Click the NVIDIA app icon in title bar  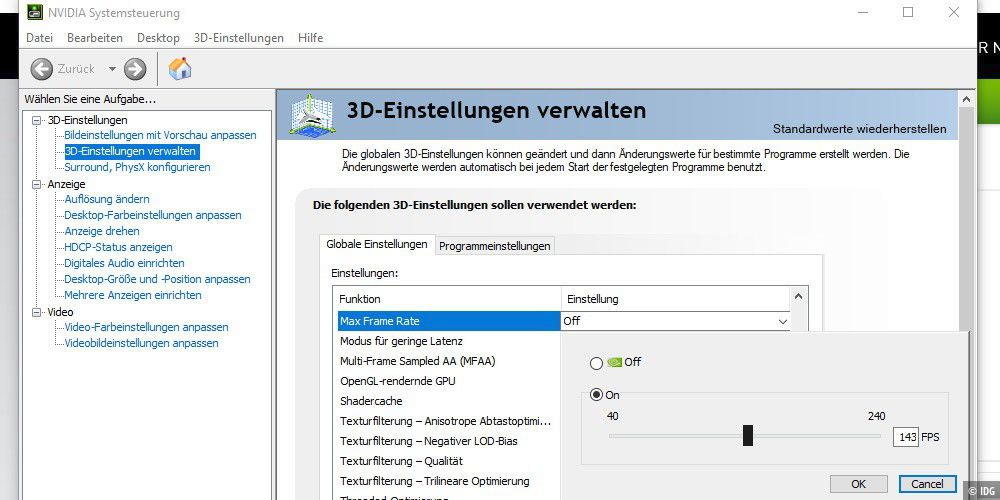[35, 12]
